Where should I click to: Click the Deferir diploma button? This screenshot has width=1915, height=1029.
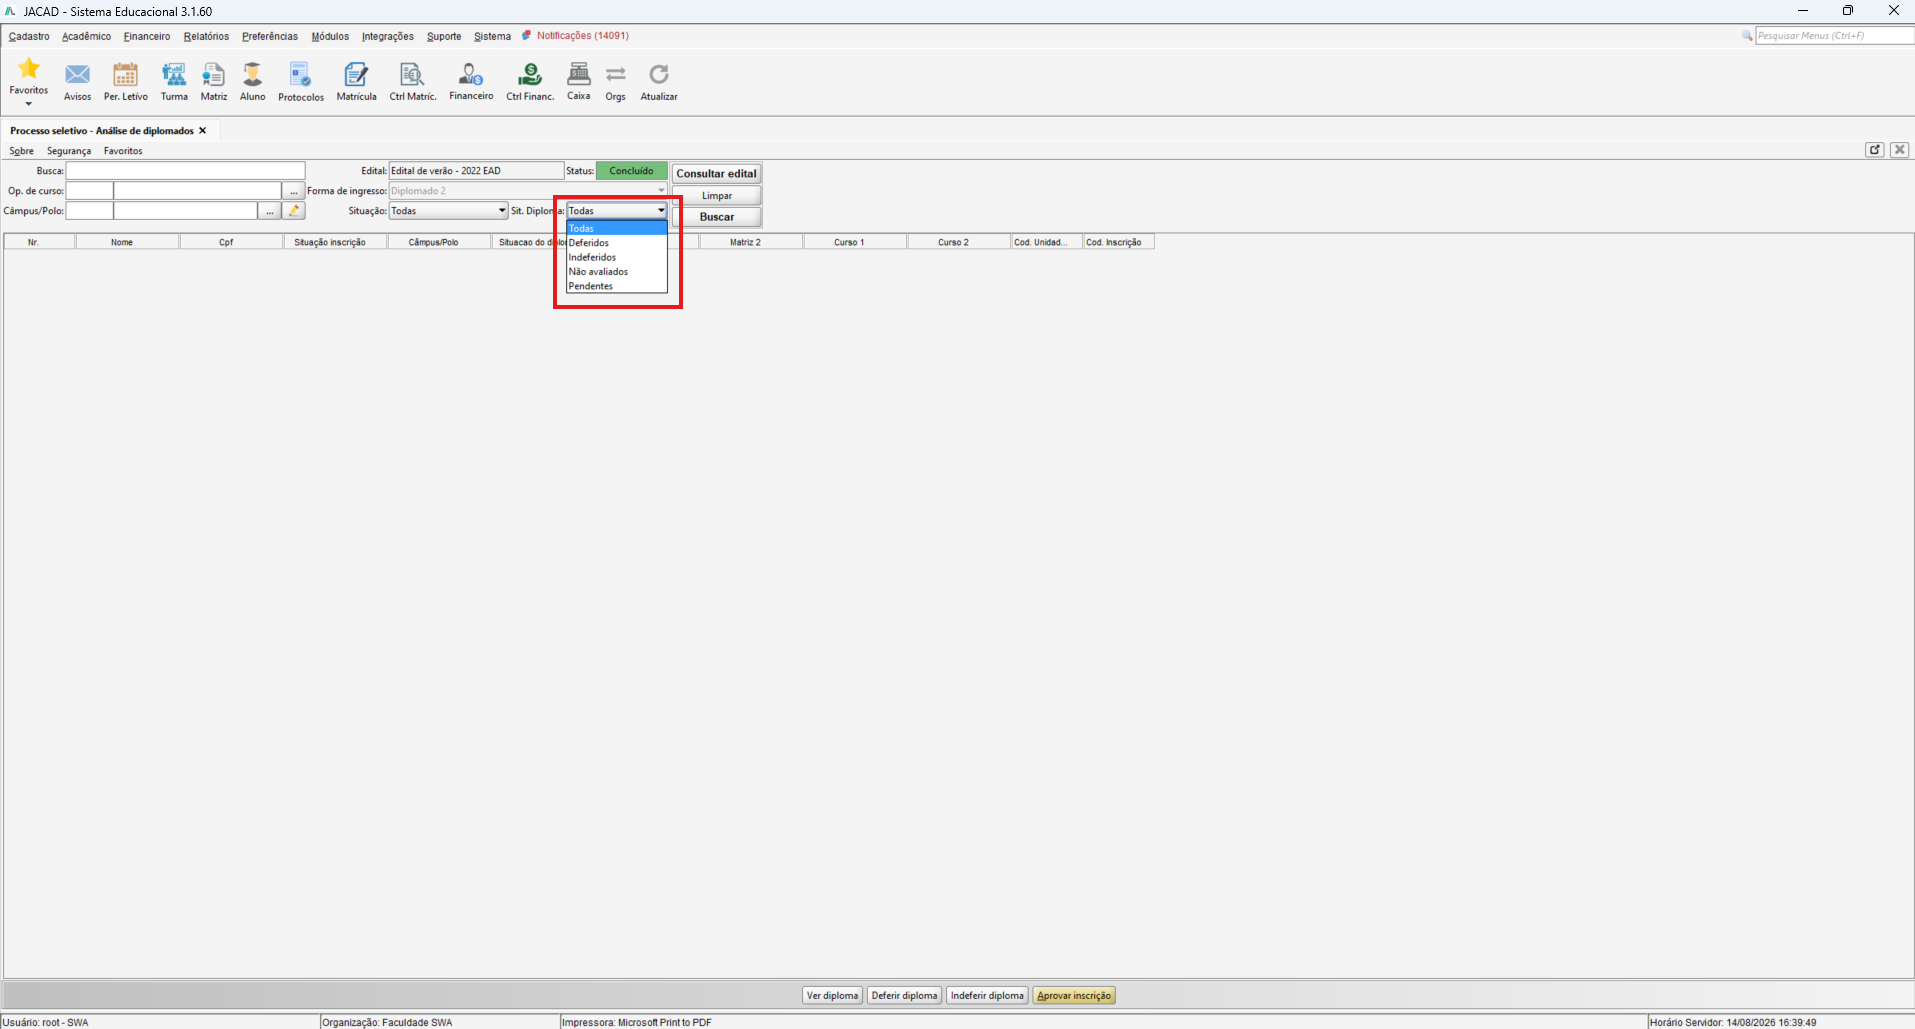click(904, 996)
